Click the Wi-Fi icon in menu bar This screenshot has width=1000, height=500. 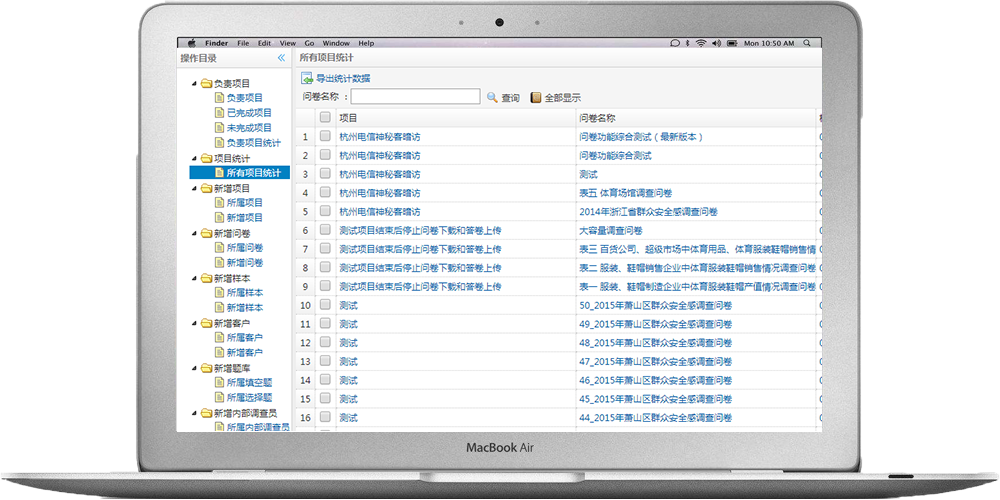click(701, 43)
